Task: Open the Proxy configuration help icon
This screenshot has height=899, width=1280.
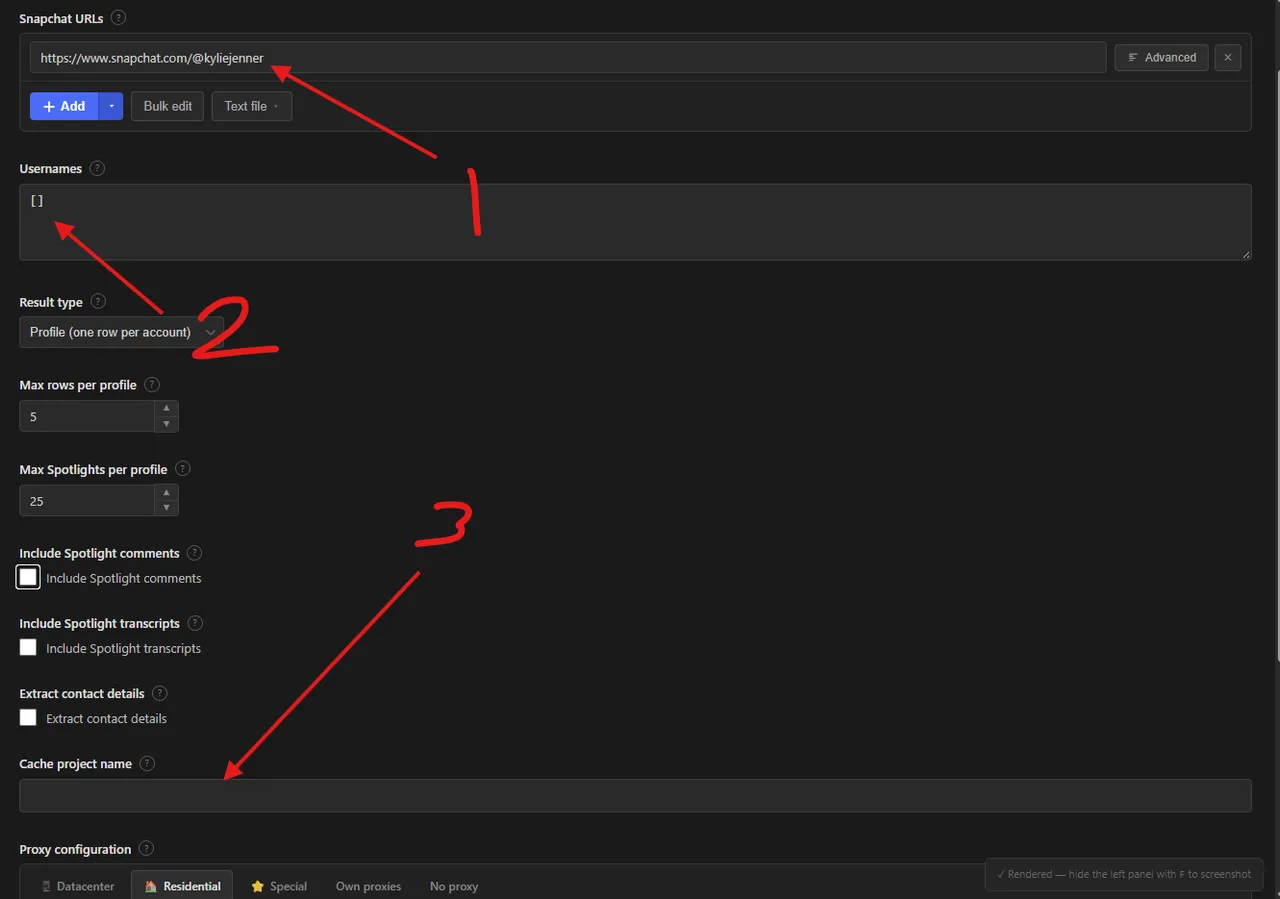Action: (147, 849)
